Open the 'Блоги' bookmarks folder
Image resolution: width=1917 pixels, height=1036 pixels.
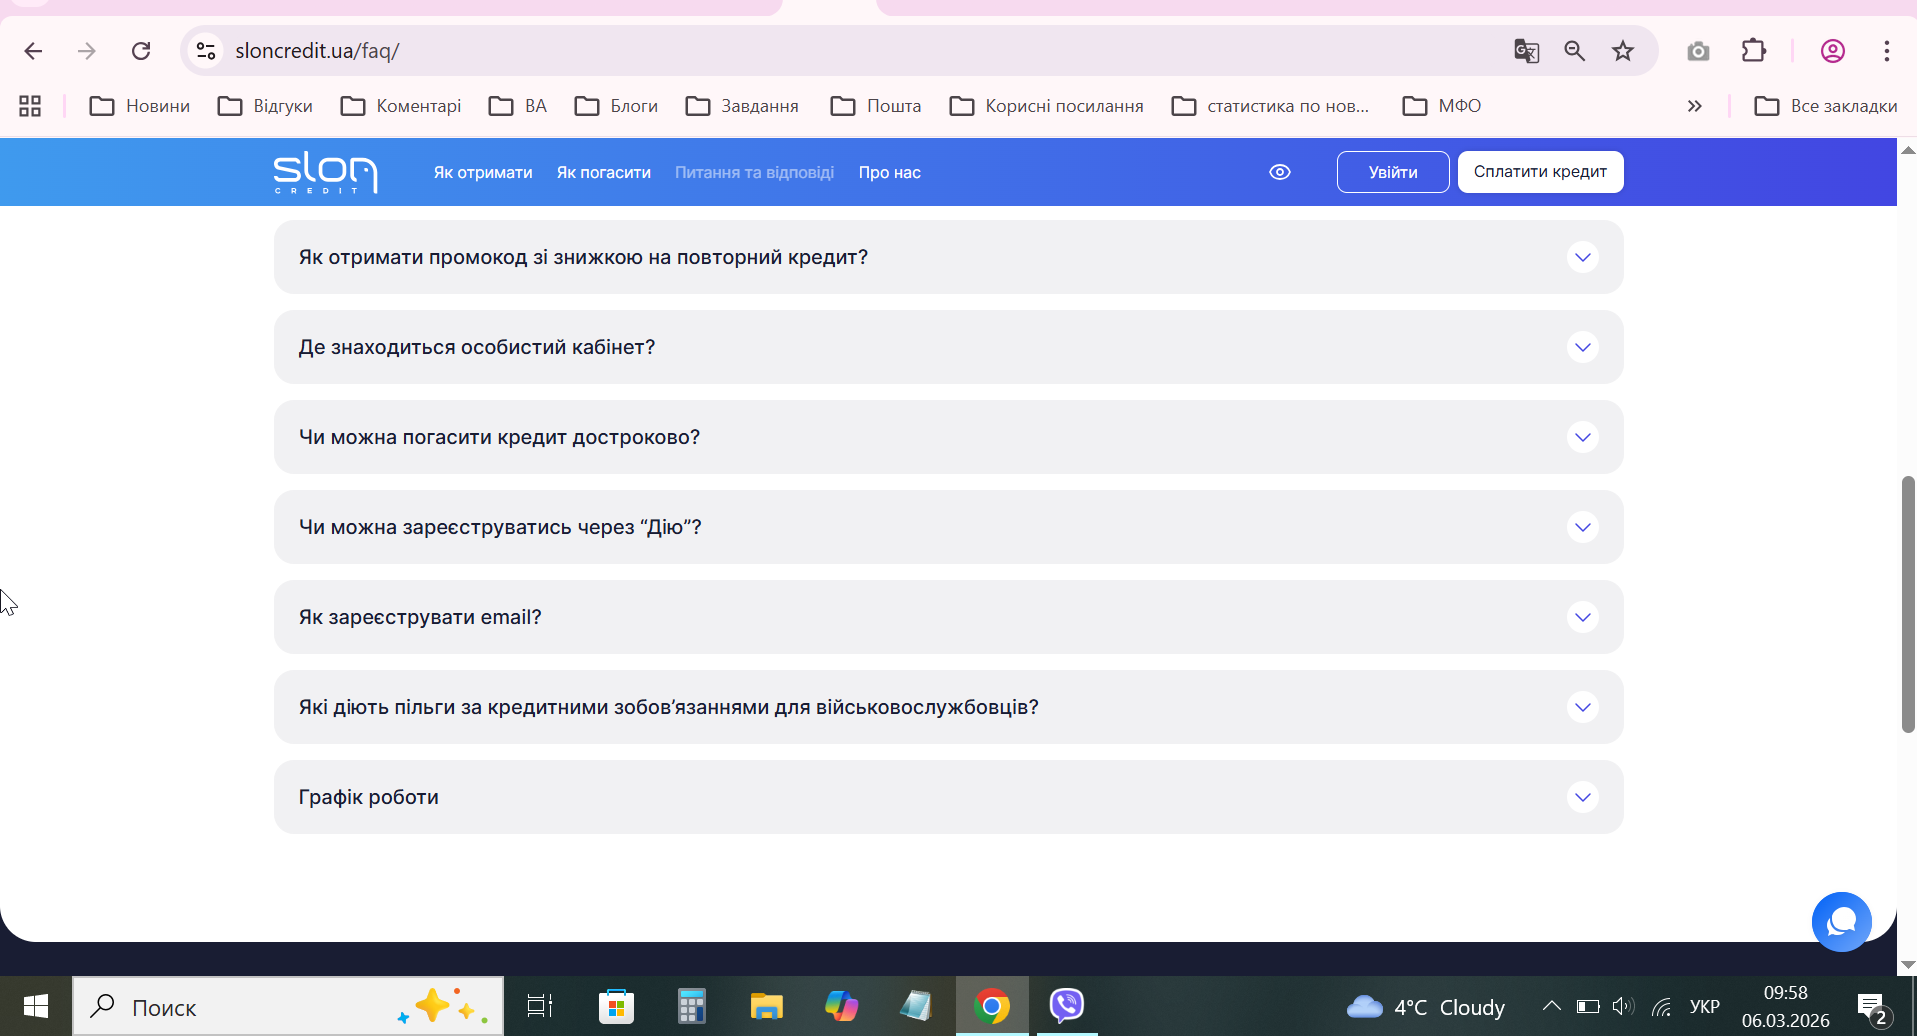pyautogui.click(x=616, y=106)
